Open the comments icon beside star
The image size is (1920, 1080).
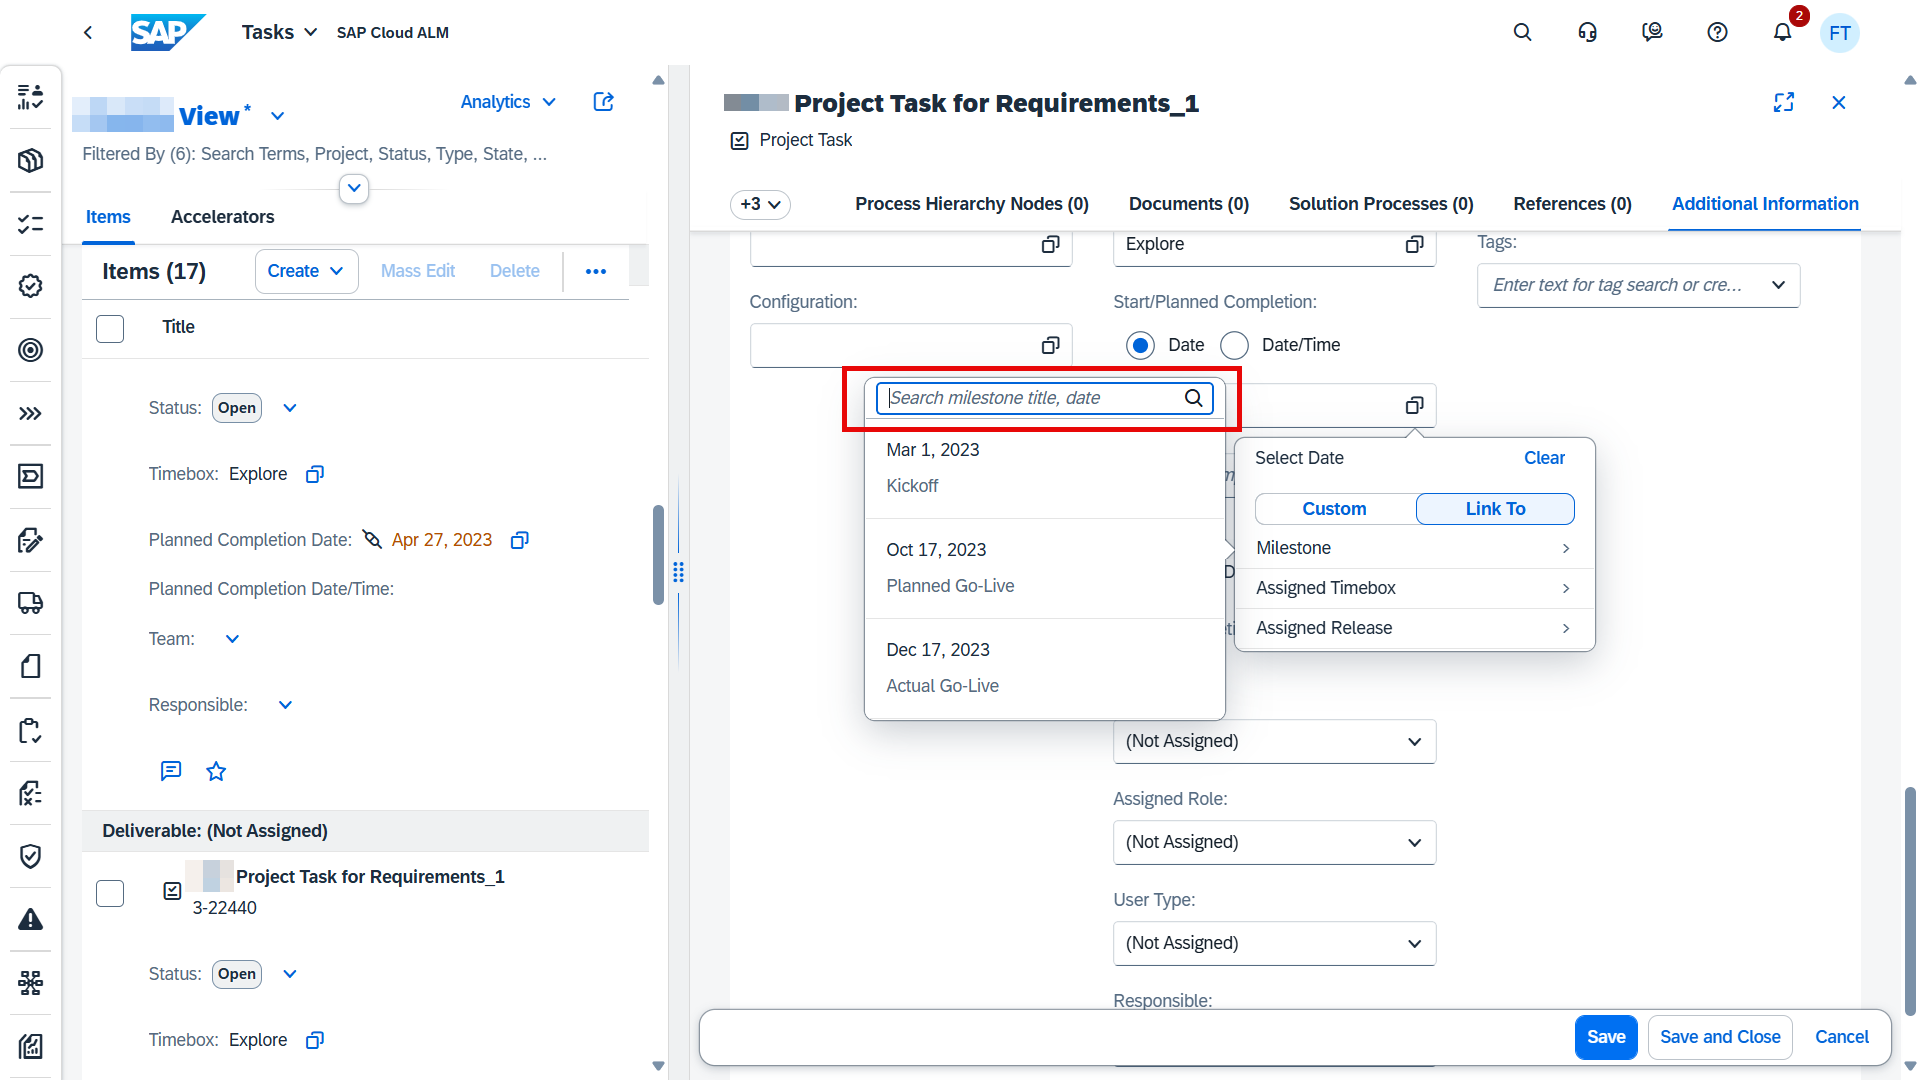click(x=171, y=771)
